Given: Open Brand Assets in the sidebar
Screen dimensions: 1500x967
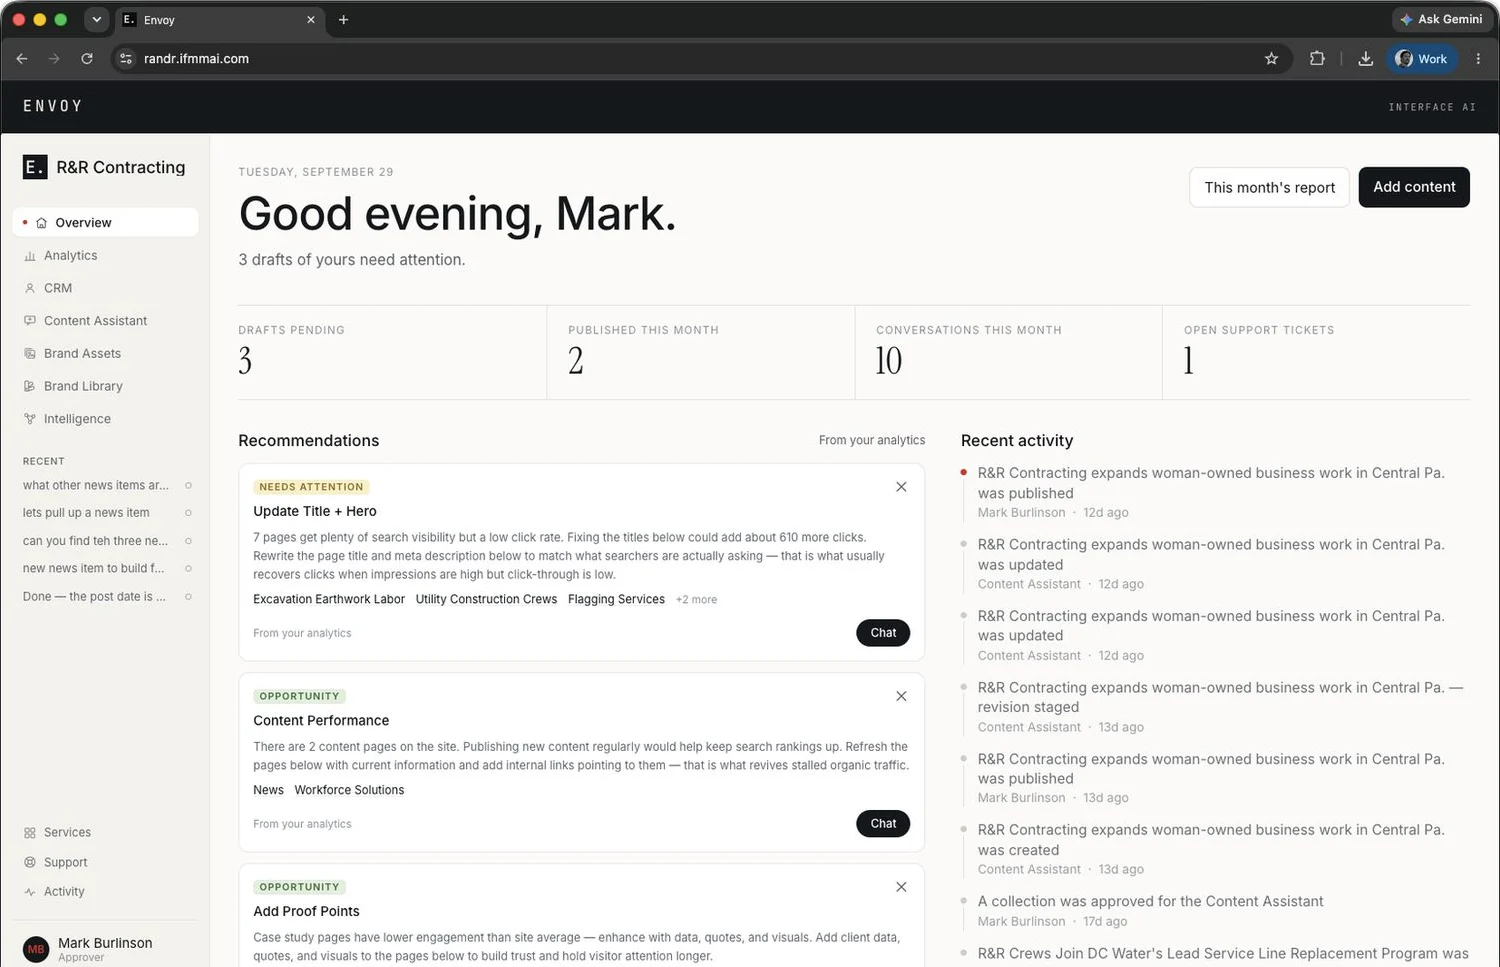Looking at the screenshot, I should tap(105, 353).
